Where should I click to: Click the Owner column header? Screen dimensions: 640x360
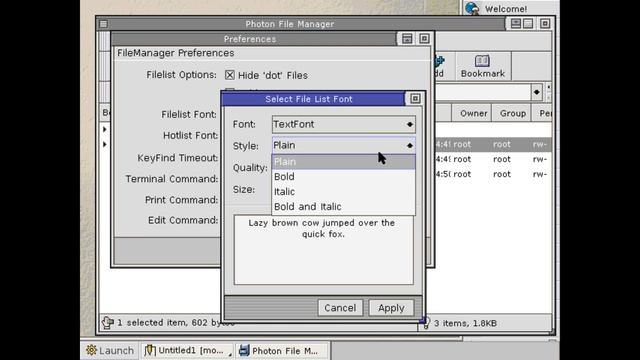[x=473, y=113]
